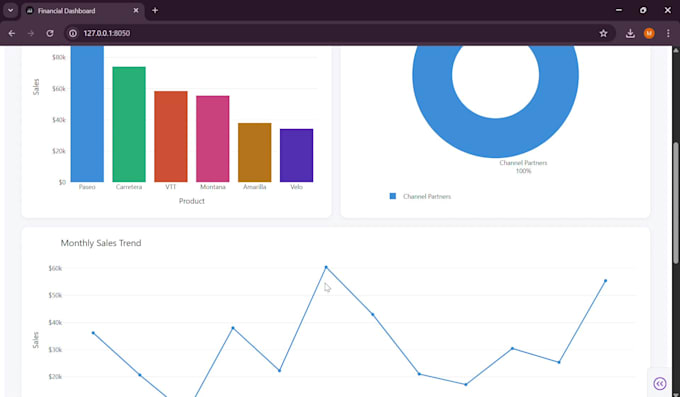Screen dimensions: 680x397
Task: Click the Montana axis label
Action: 212,187
